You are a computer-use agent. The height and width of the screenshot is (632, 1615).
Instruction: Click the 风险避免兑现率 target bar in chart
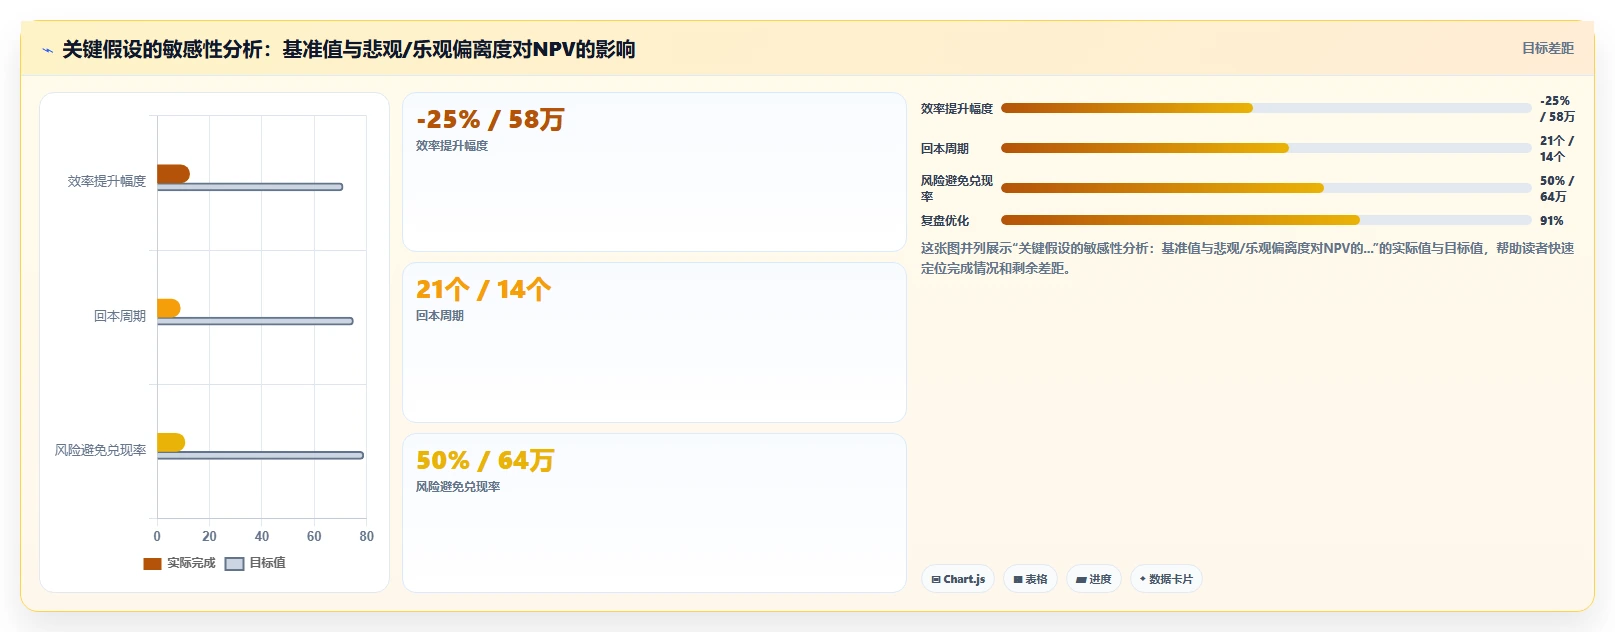pyautogui.click(x=260, y=455)
